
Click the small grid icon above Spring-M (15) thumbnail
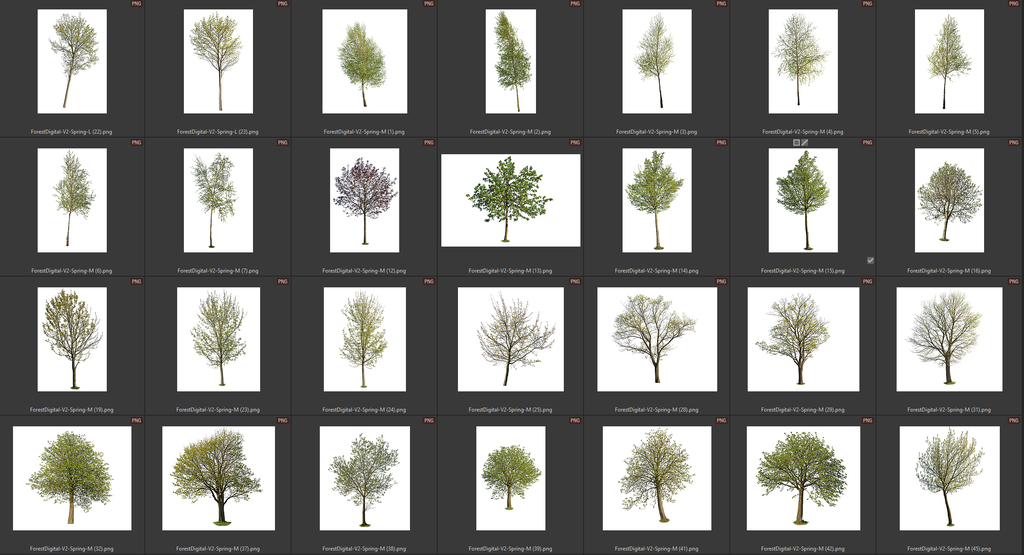(796, 143)
